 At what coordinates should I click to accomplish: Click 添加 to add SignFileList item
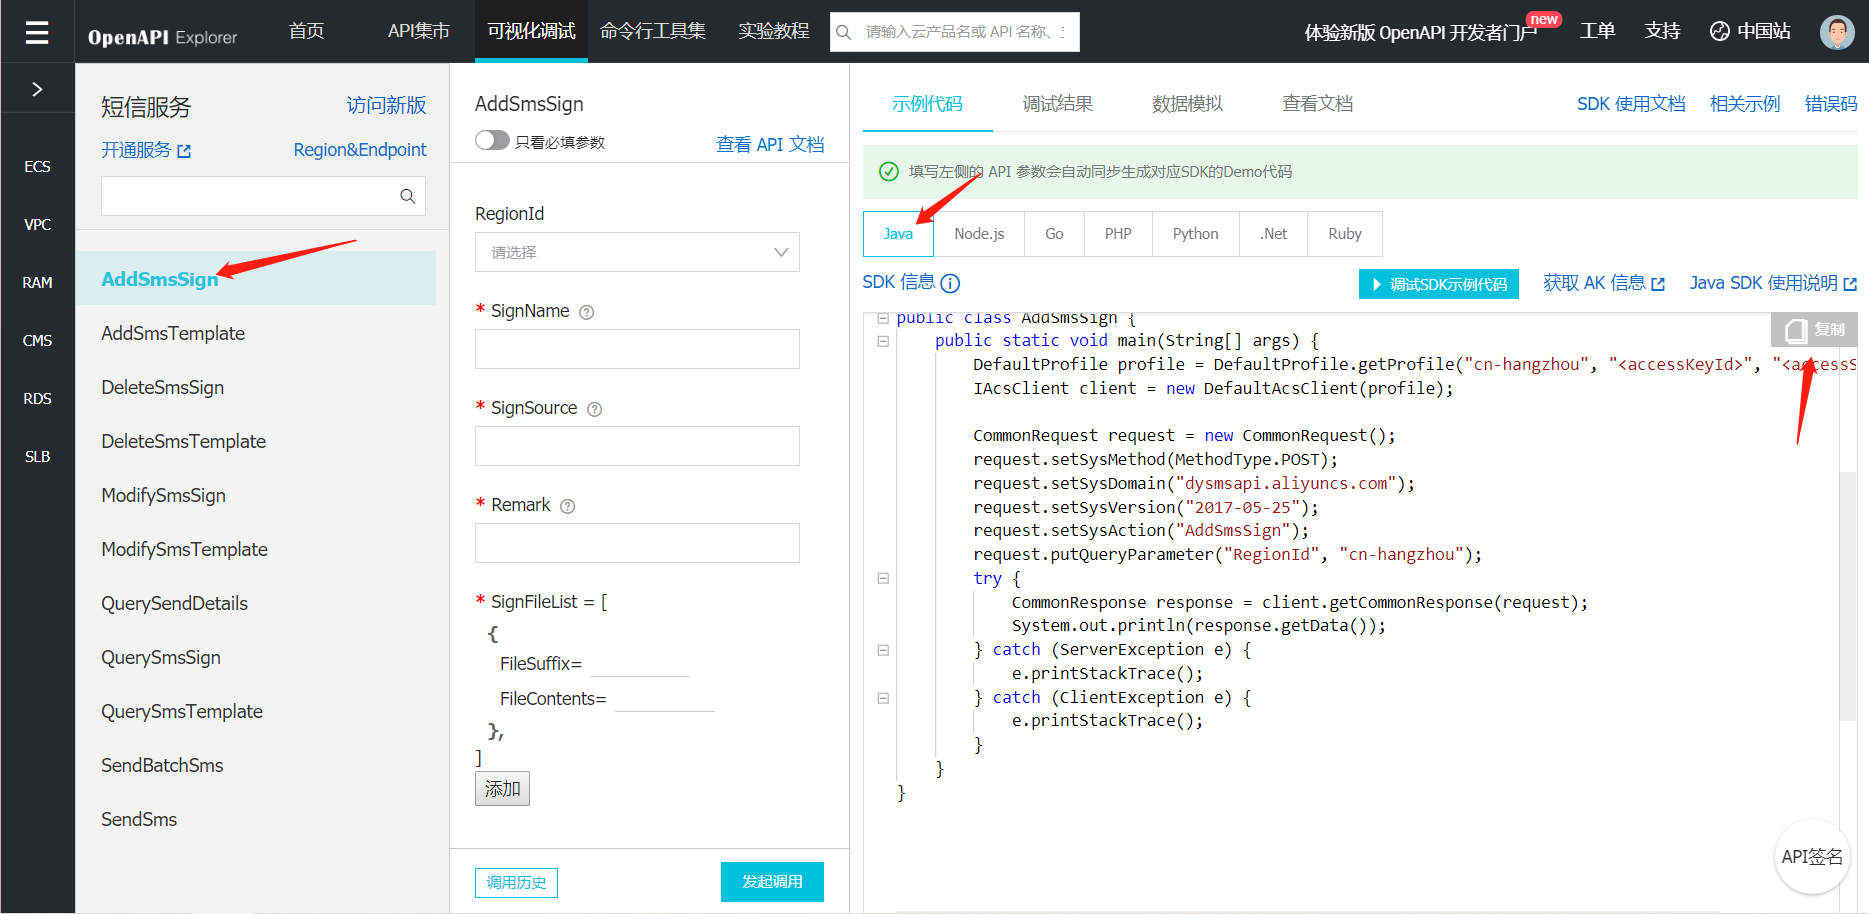pos(502,789)
